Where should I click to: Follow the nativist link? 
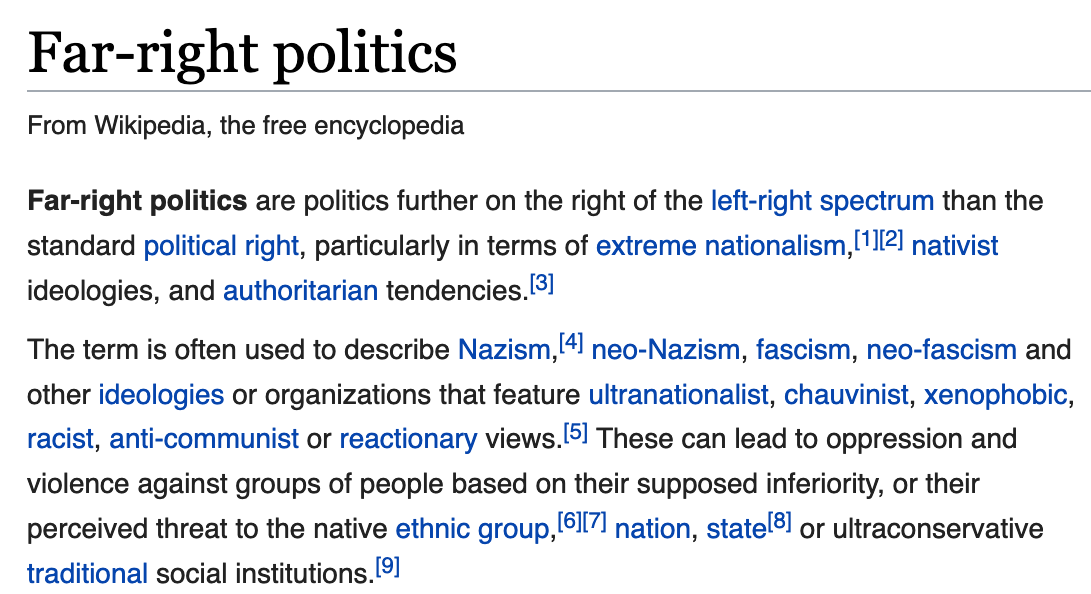click(955, 246)
